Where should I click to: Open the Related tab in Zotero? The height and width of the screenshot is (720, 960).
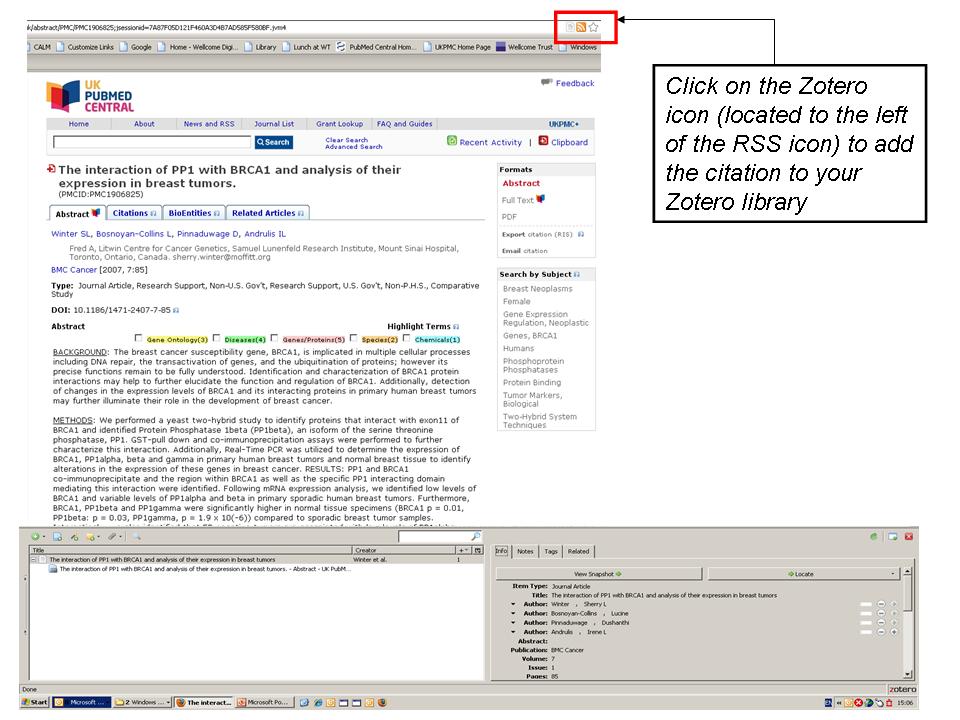pyautogui.click(x=579, y=551)
